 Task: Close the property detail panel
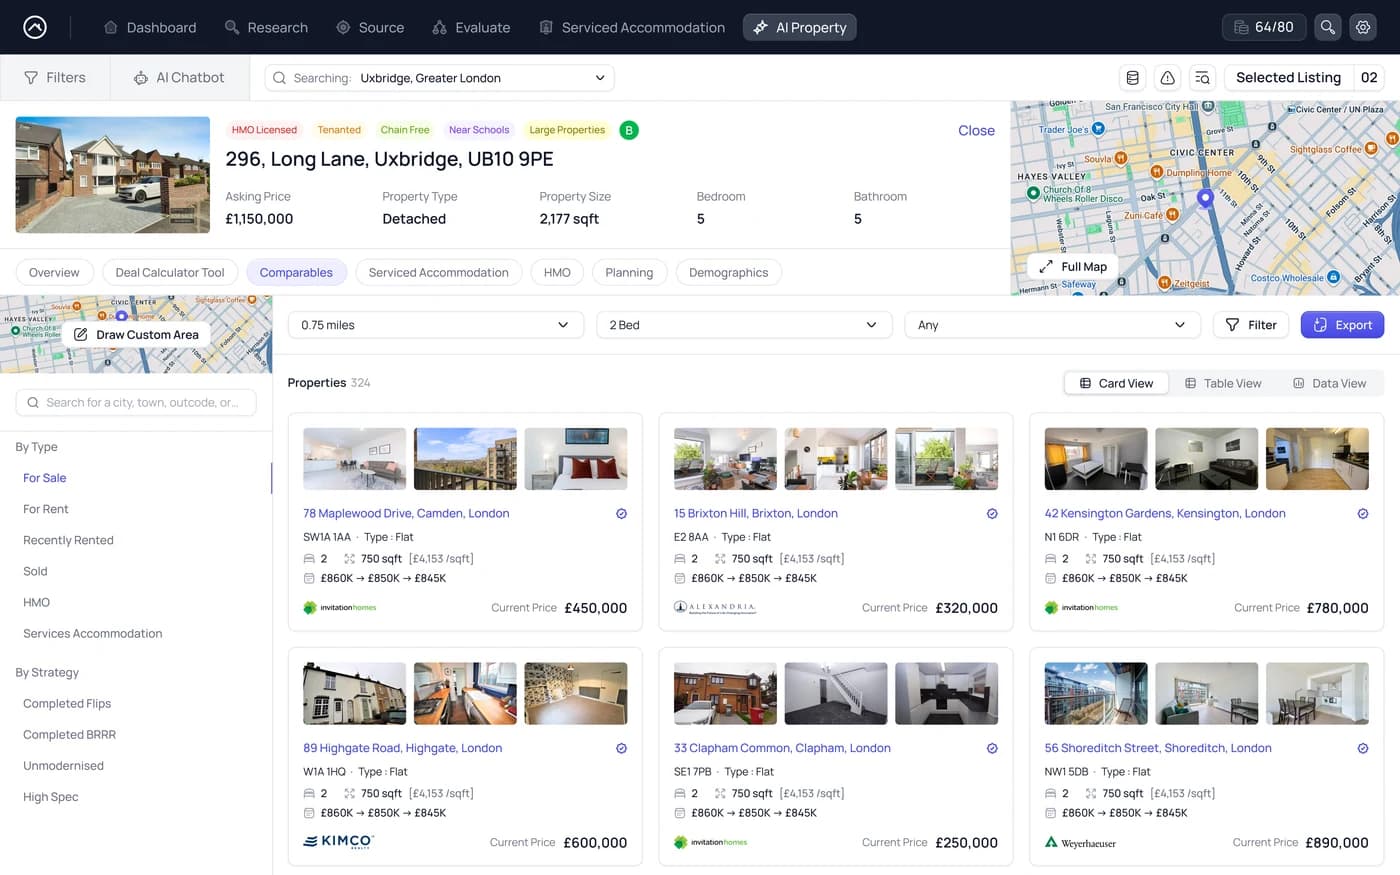[976, 130]
